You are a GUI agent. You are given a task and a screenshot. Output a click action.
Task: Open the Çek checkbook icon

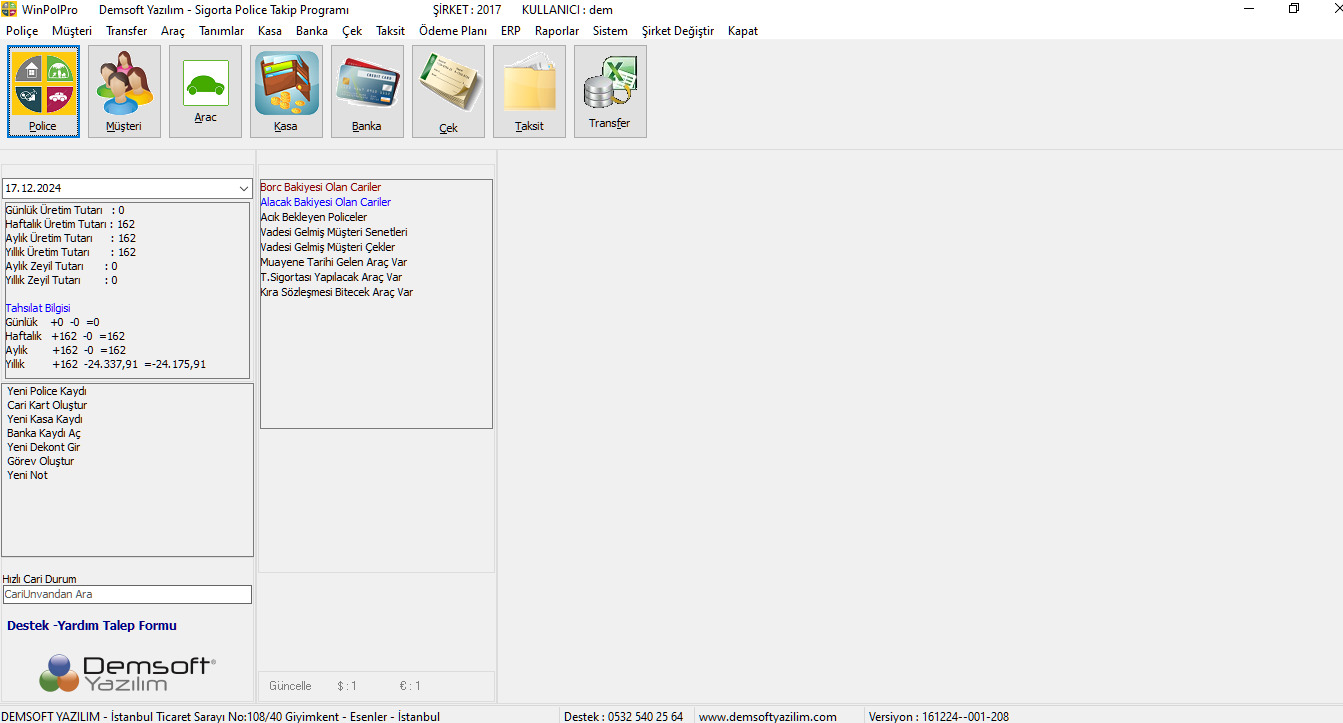448,91
